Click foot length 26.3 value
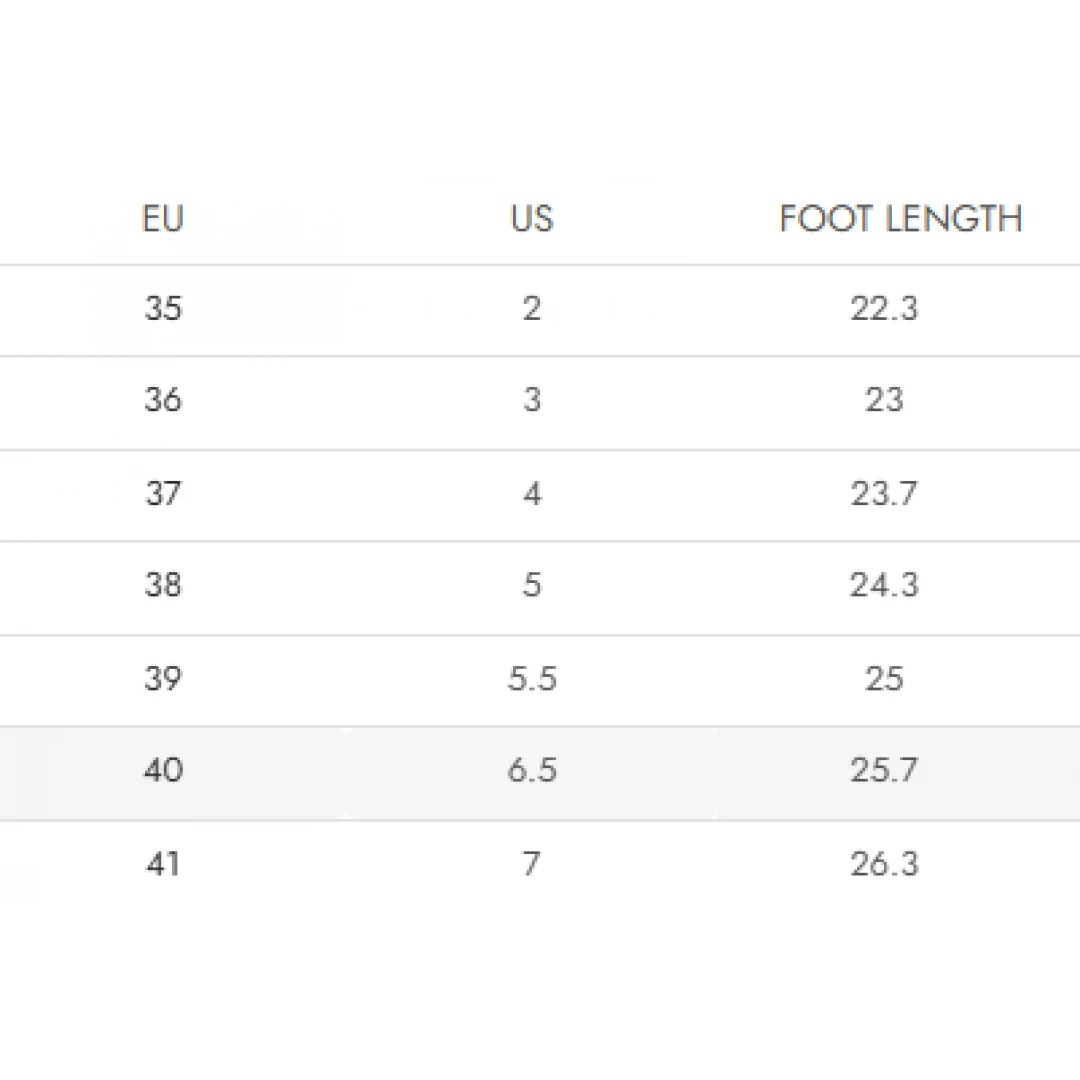The height and width of the screenshot is (1080, 1080). [884, 863]
